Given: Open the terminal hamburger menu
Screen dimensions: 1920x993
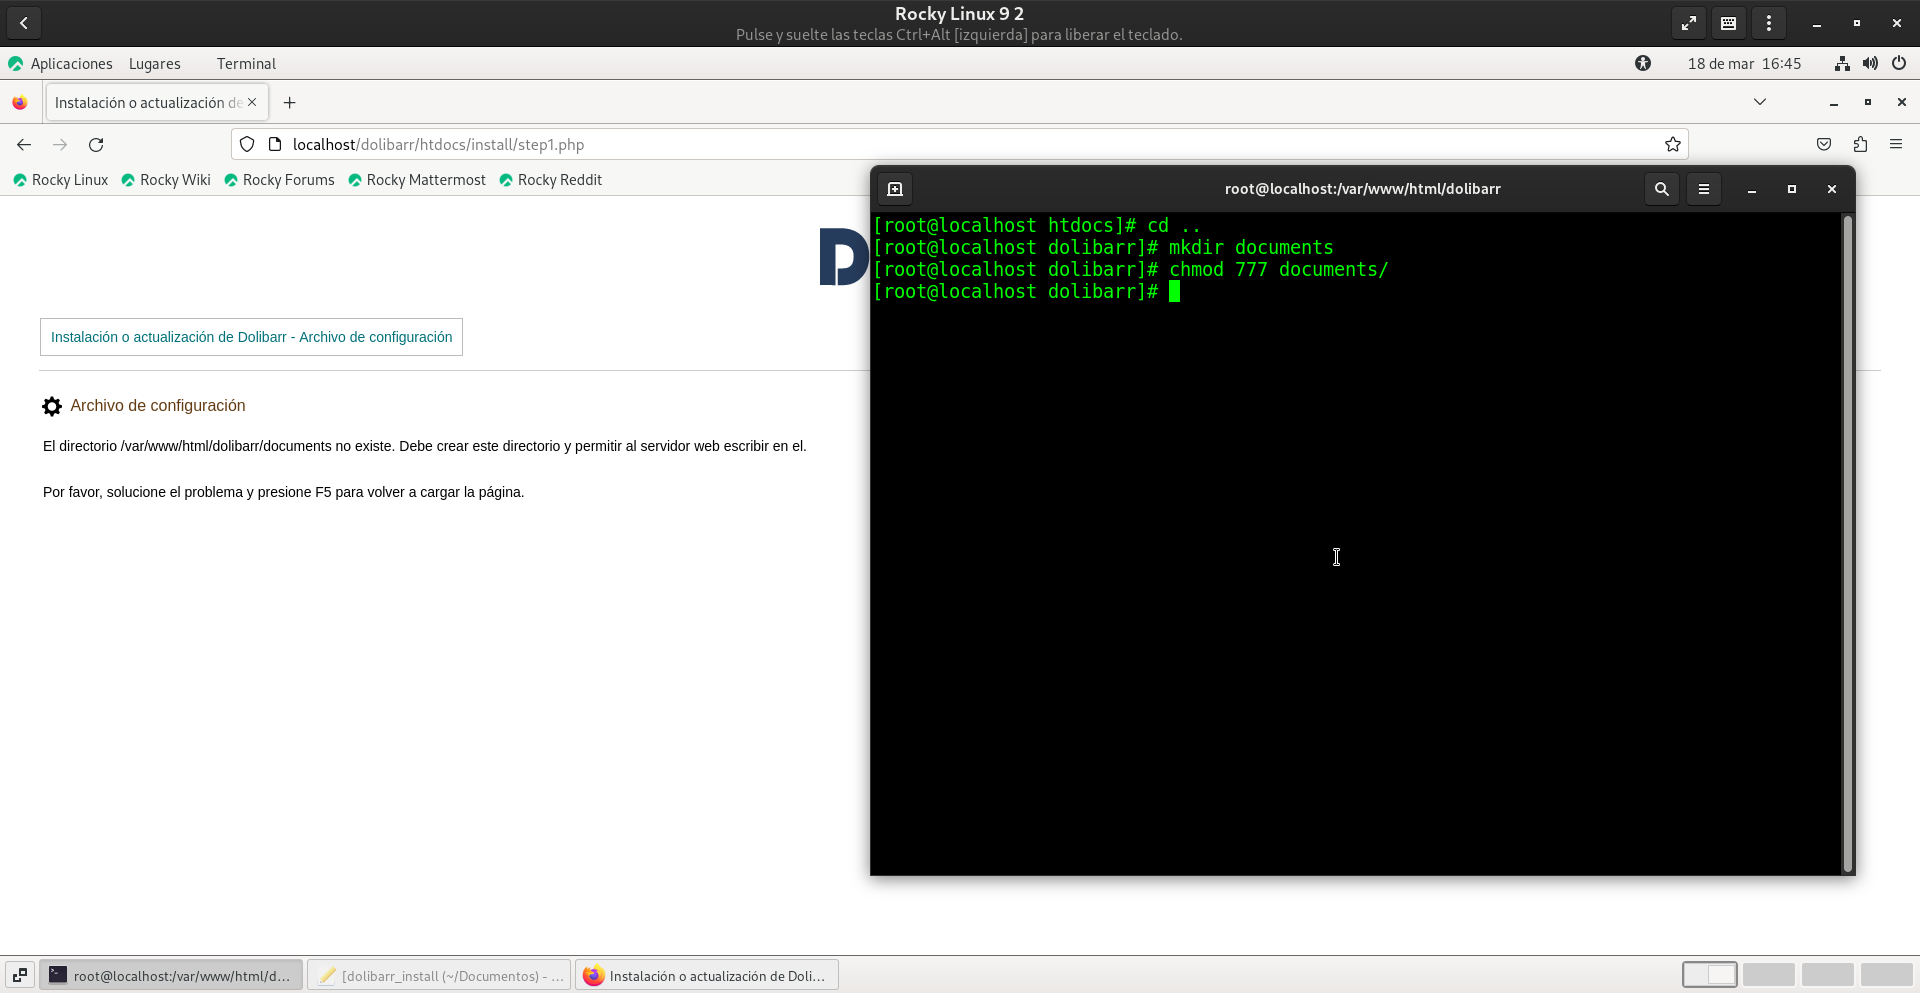Looking at the screenshot, I should tap(1703, 189).
